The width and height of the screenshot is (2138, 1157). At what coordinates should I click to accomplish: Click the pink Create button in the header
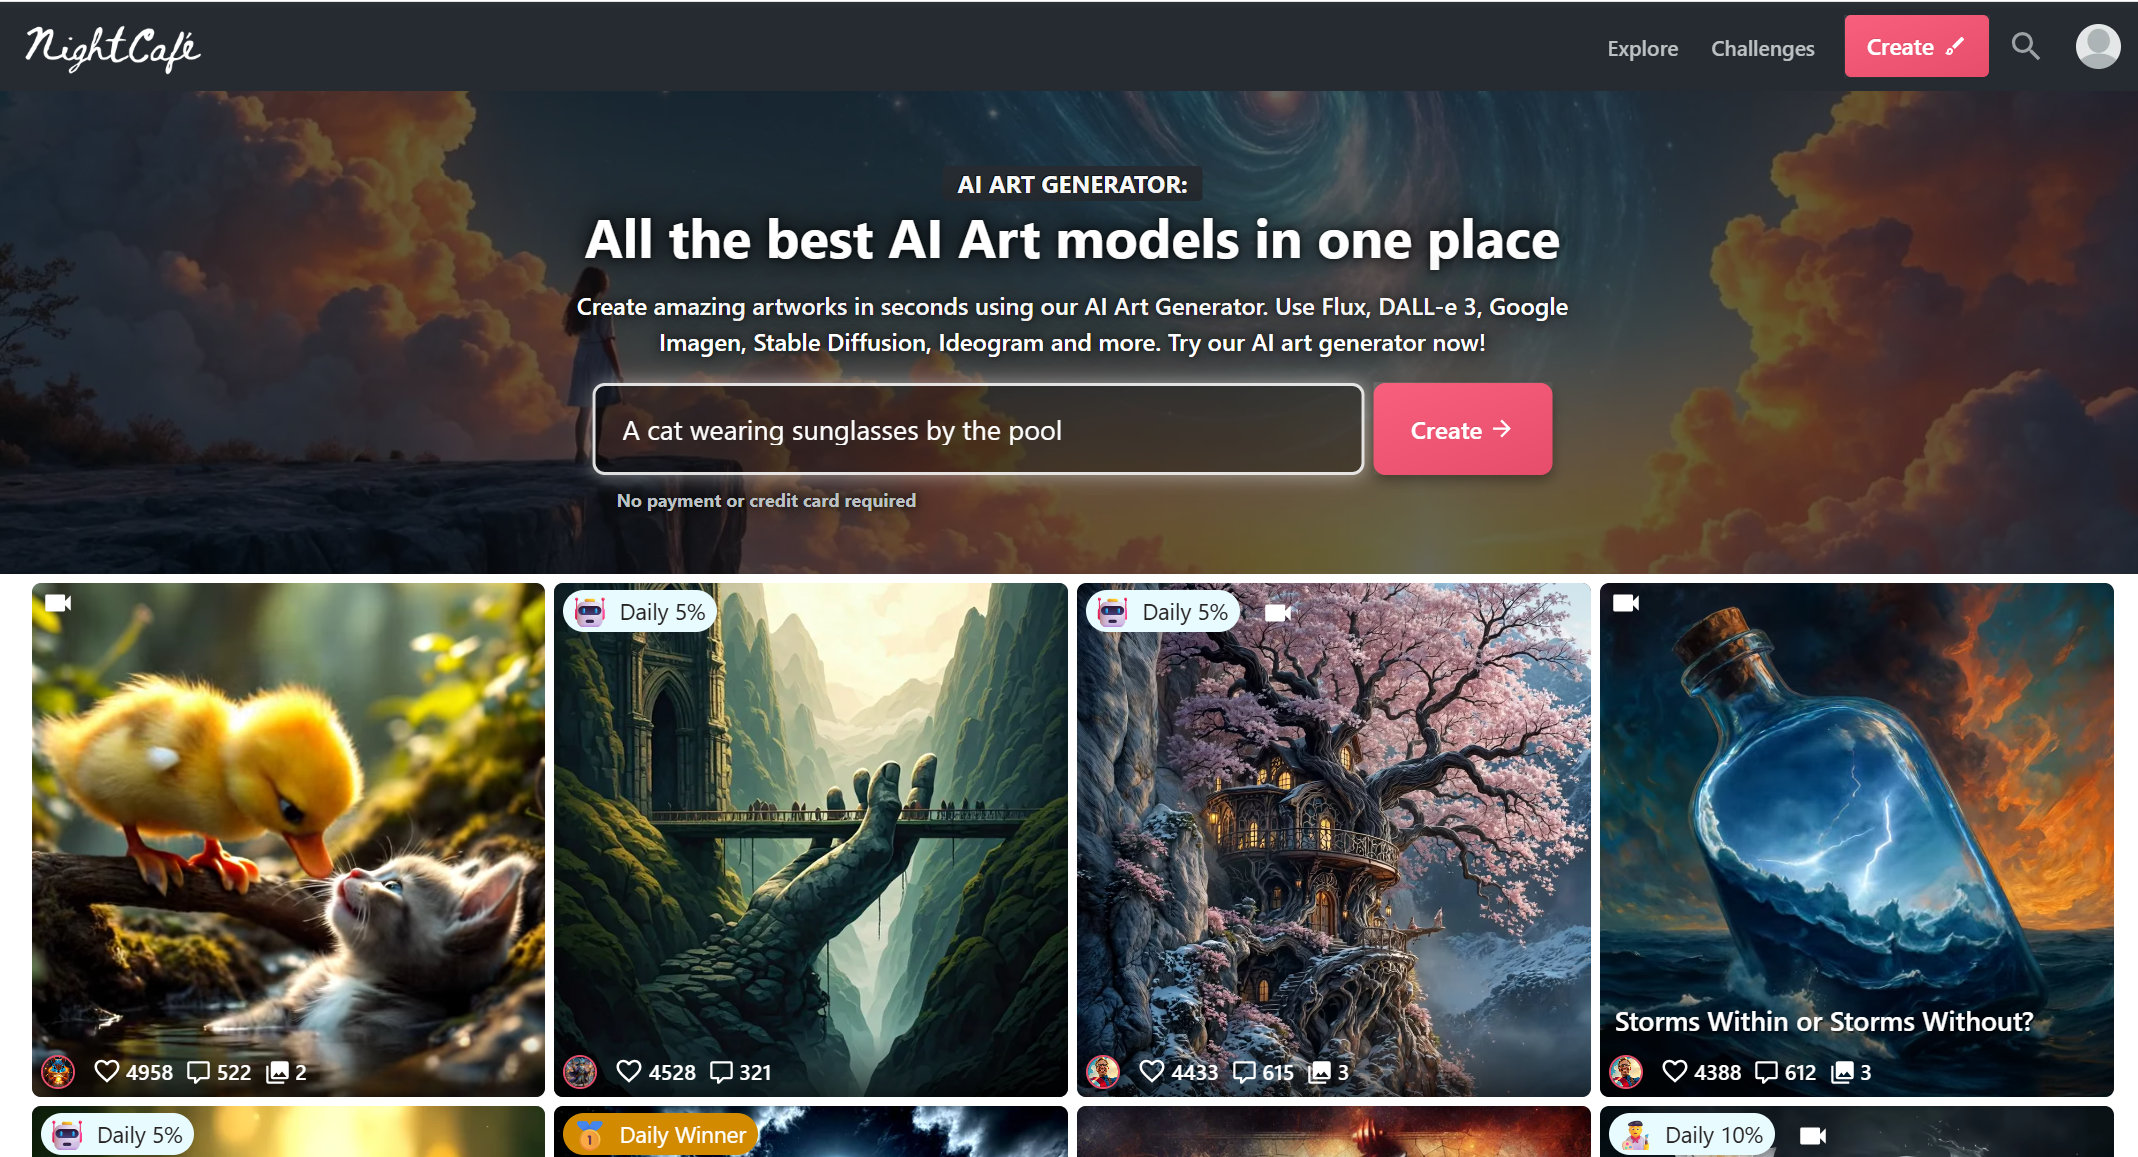[x=1916, y=46]
